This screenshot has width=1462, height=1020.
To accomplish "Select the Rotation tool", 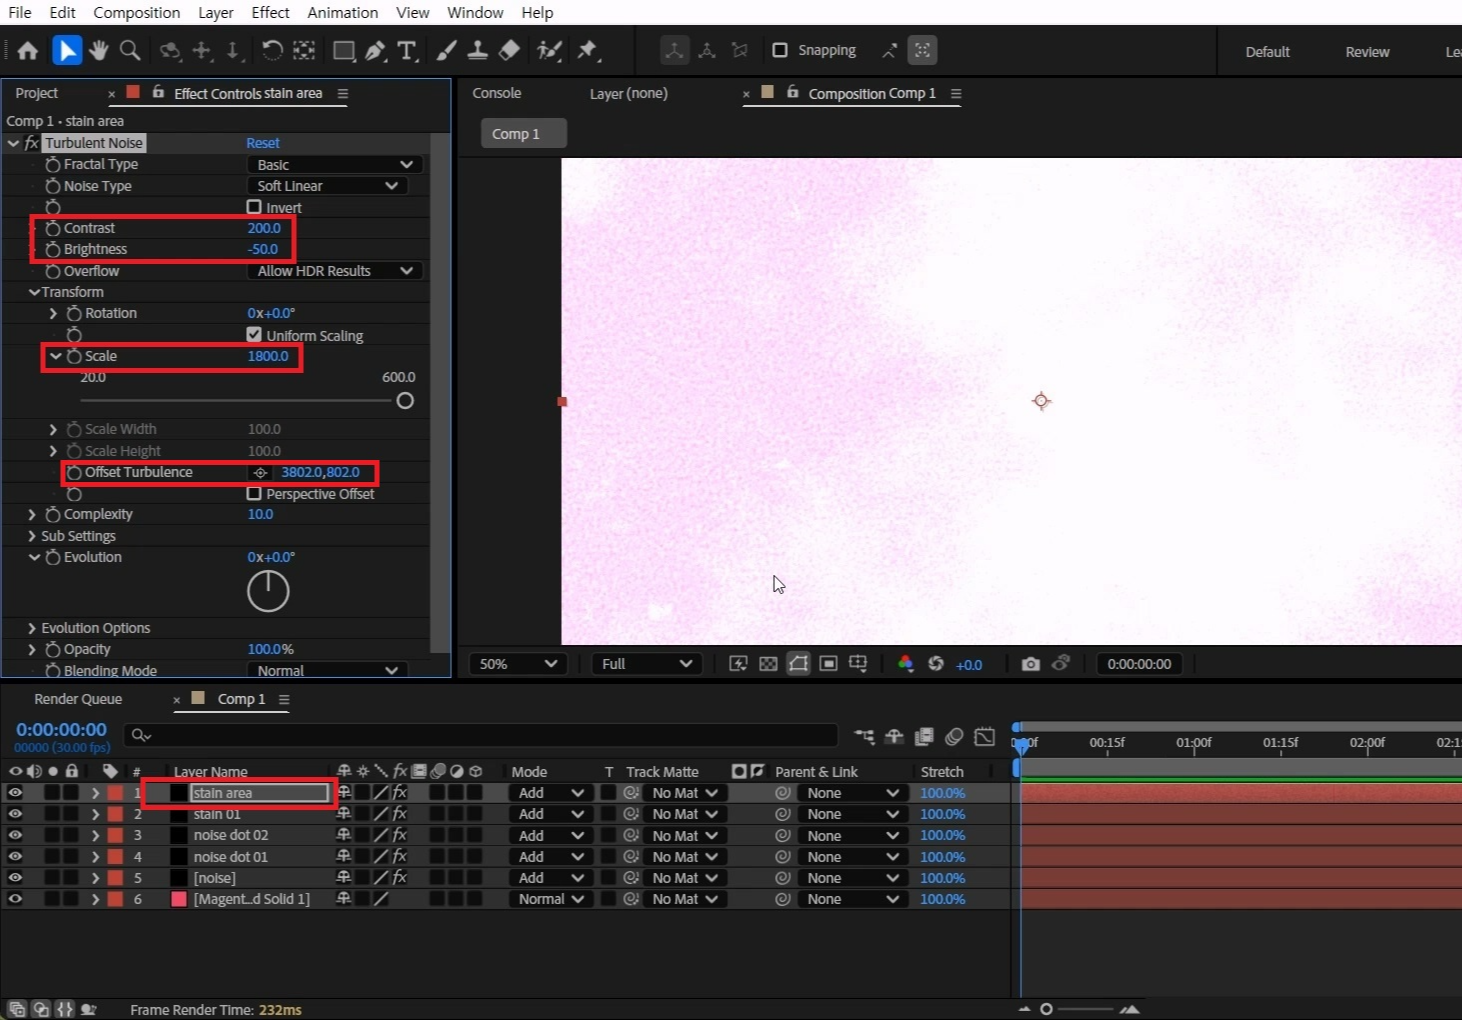I will pyautogui.click(x=271, y=50).
